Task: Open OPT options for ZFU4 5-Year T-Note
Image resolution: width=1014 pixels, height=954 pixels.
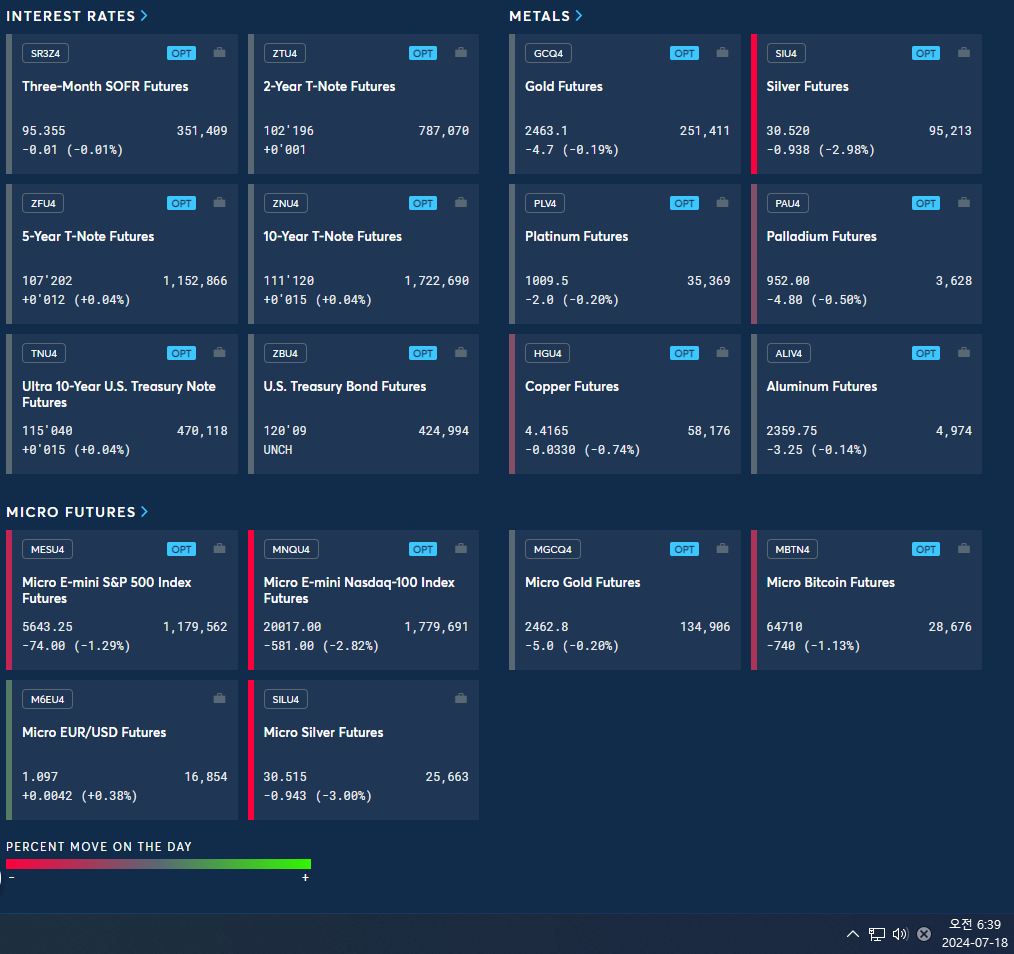Action: (182, 203)
